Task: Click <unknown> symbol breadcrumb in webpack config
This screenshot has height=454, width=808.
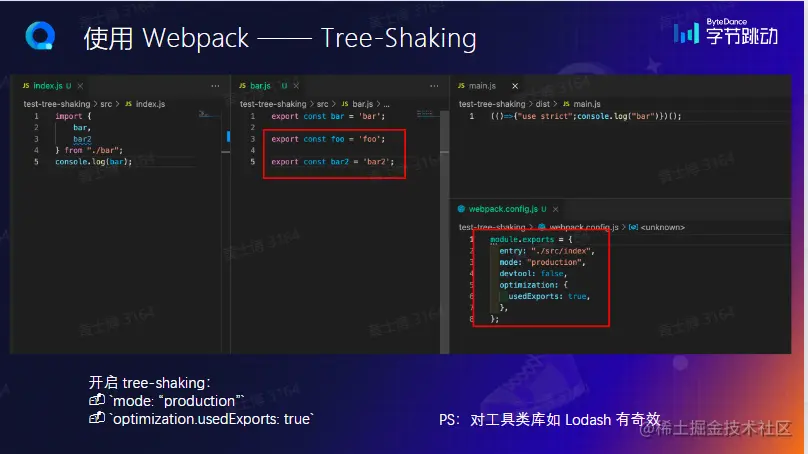Action: click(663, 227)
